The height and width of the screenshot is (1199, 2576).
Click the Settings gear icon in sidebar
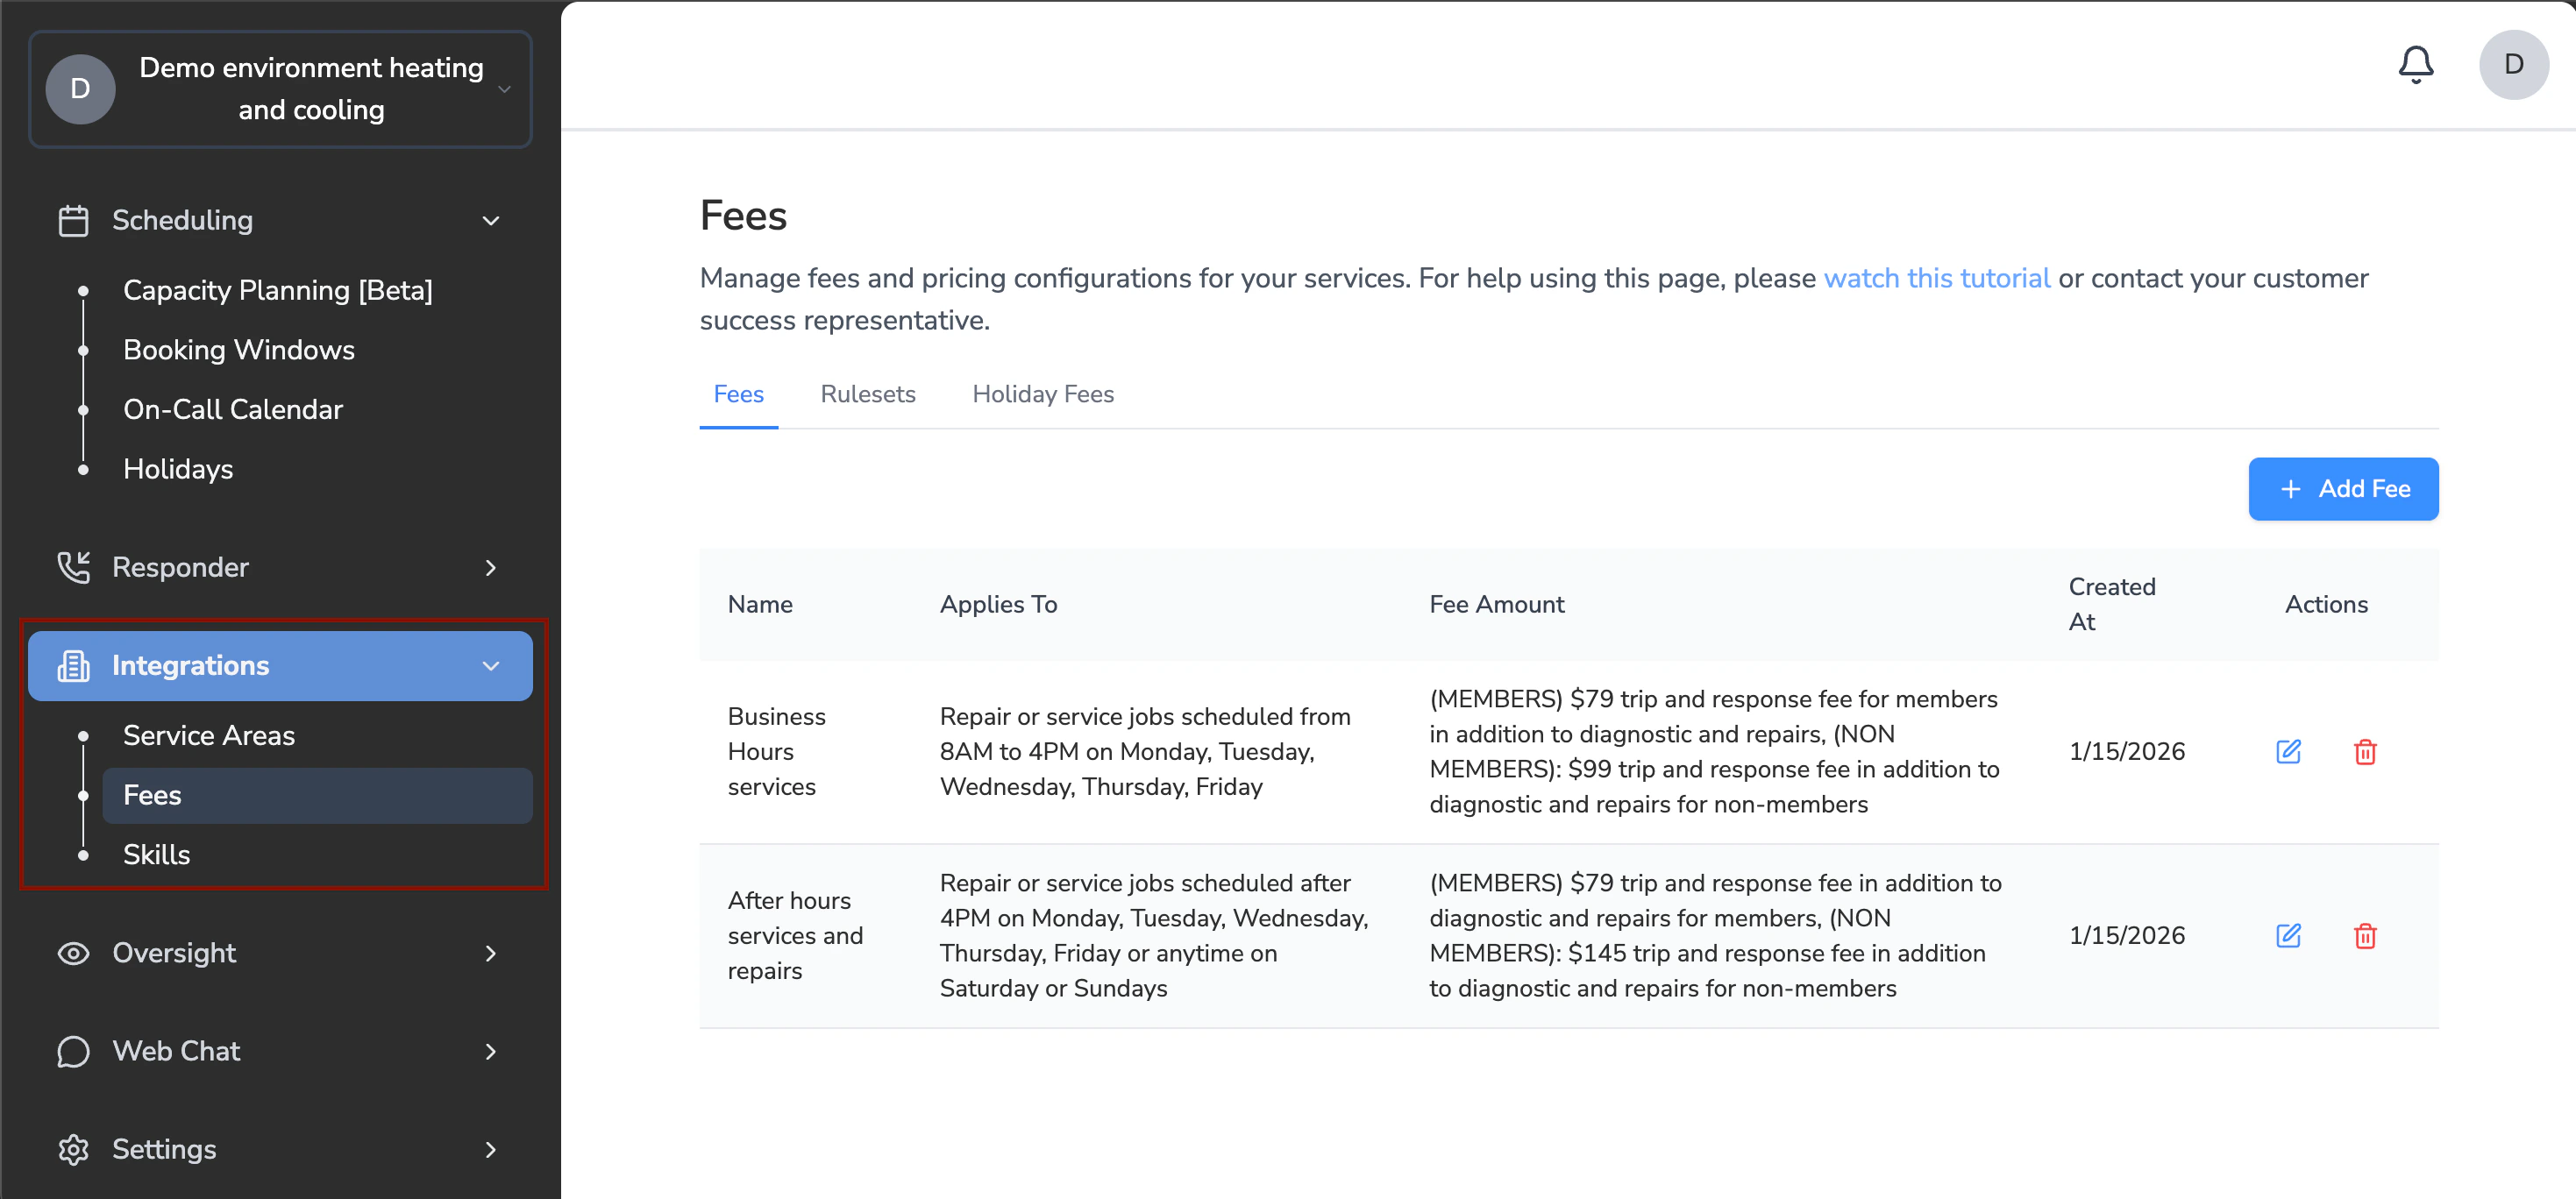pyautogui.click(x=73, y=1149)
